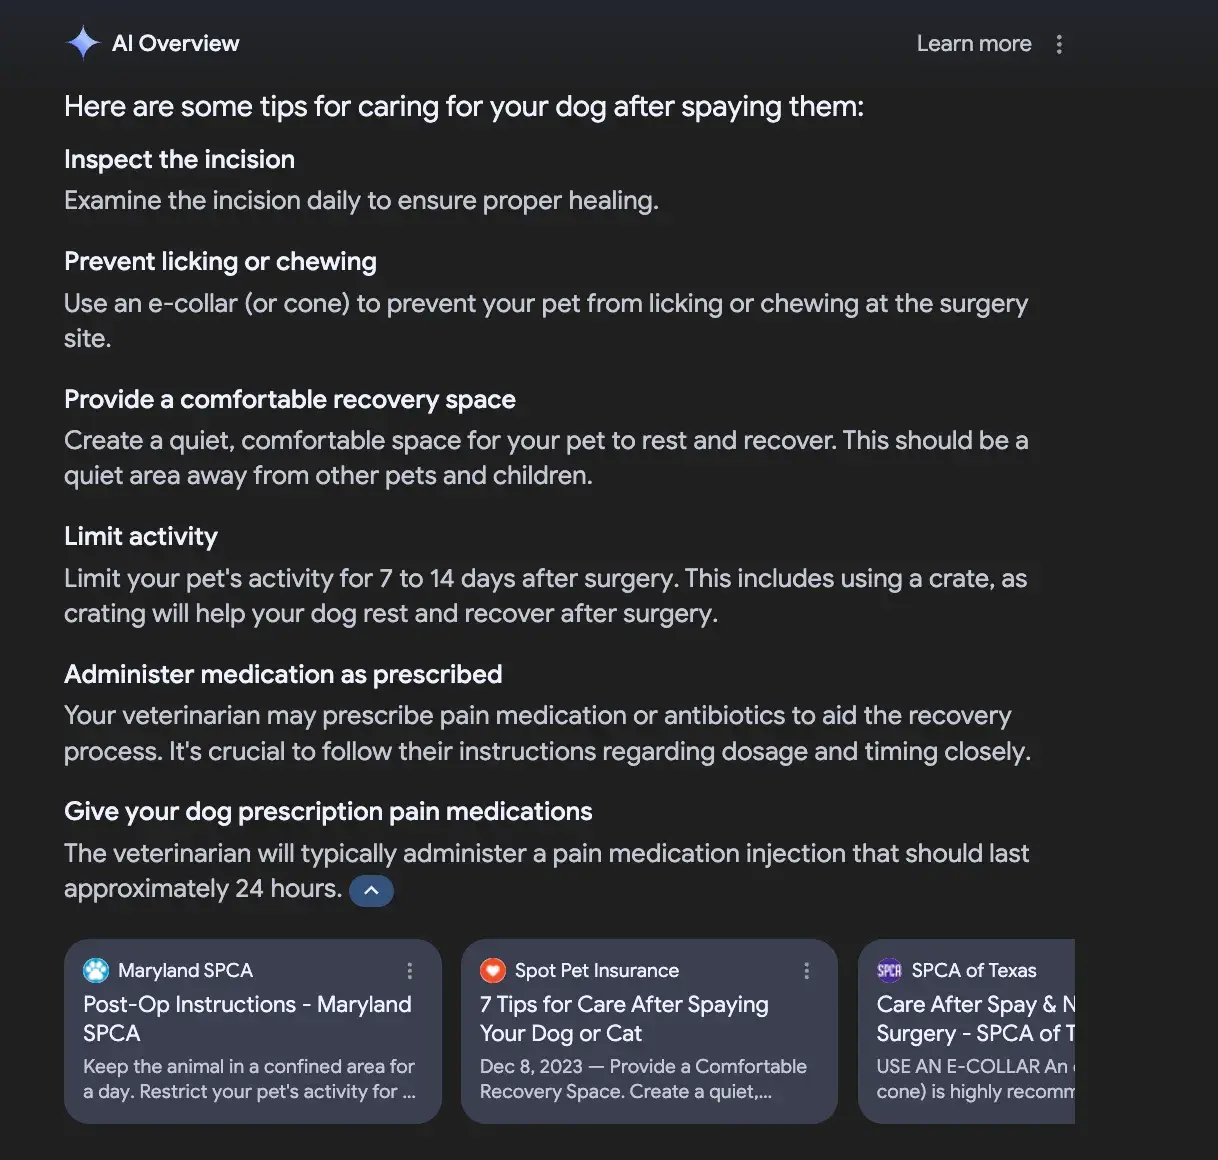Click the SPCA of Texas logo icon
The width and height of the screenshot is (1218, 1160).
pyautogui.click(x=889, y=970)
